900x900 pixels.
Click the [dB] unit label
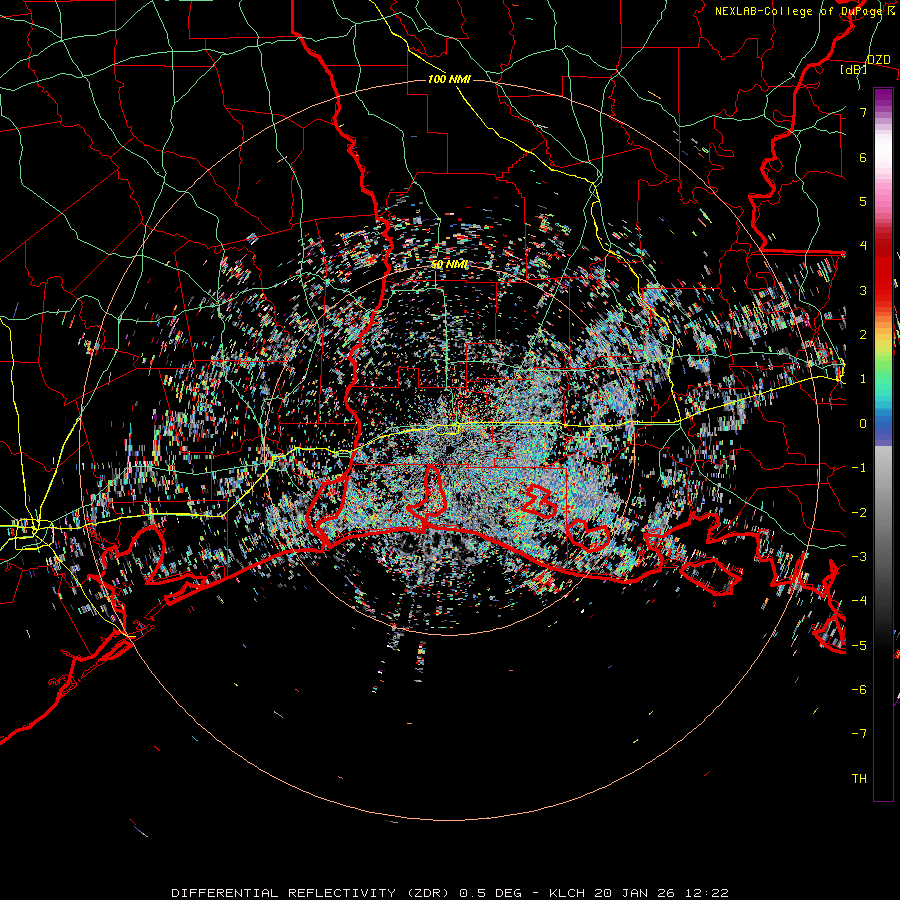(854, 69)
